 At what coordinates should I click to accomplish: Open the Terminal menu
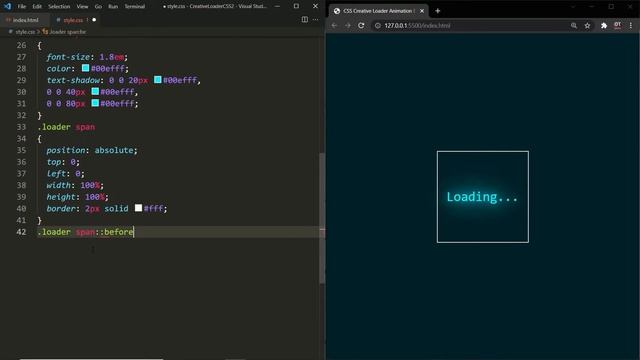[135, 7]
